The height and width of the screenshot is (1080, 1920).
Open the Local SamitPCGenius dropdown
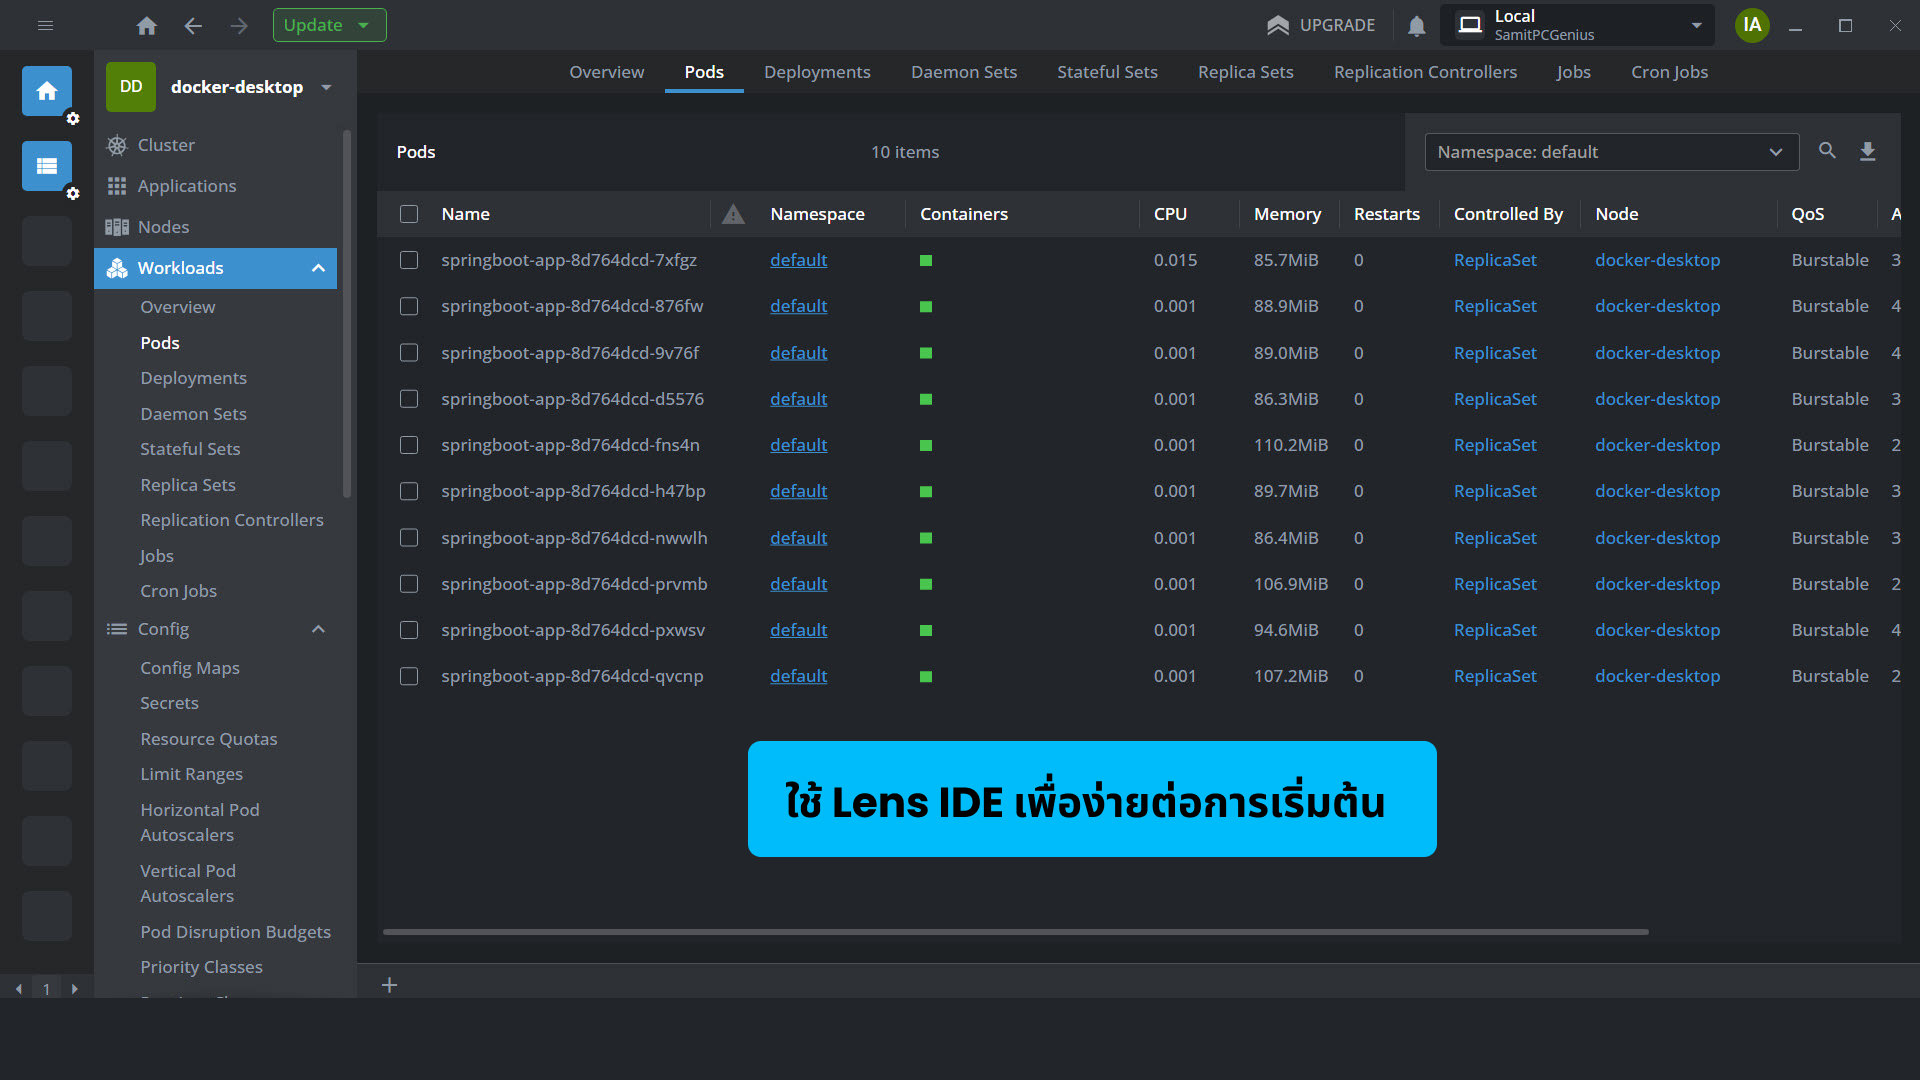1578,25
